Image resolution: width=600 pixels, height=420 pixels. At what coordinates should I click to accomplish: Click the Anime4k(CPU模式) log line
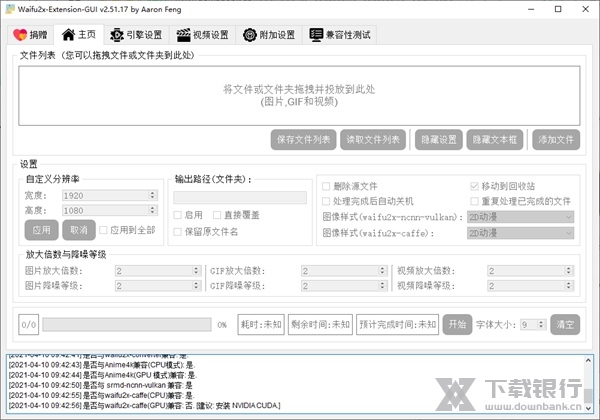click(101, 365)
